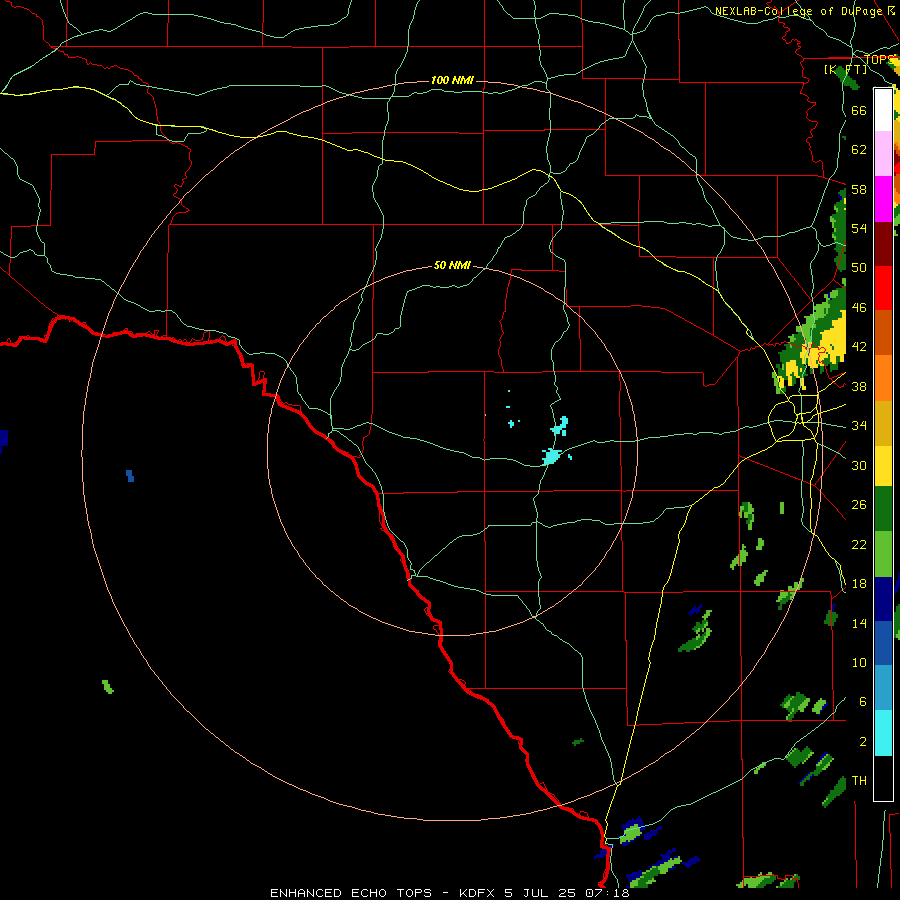Click the "58" scale value
The image size is (900, 900).
[x=859, y=189]
